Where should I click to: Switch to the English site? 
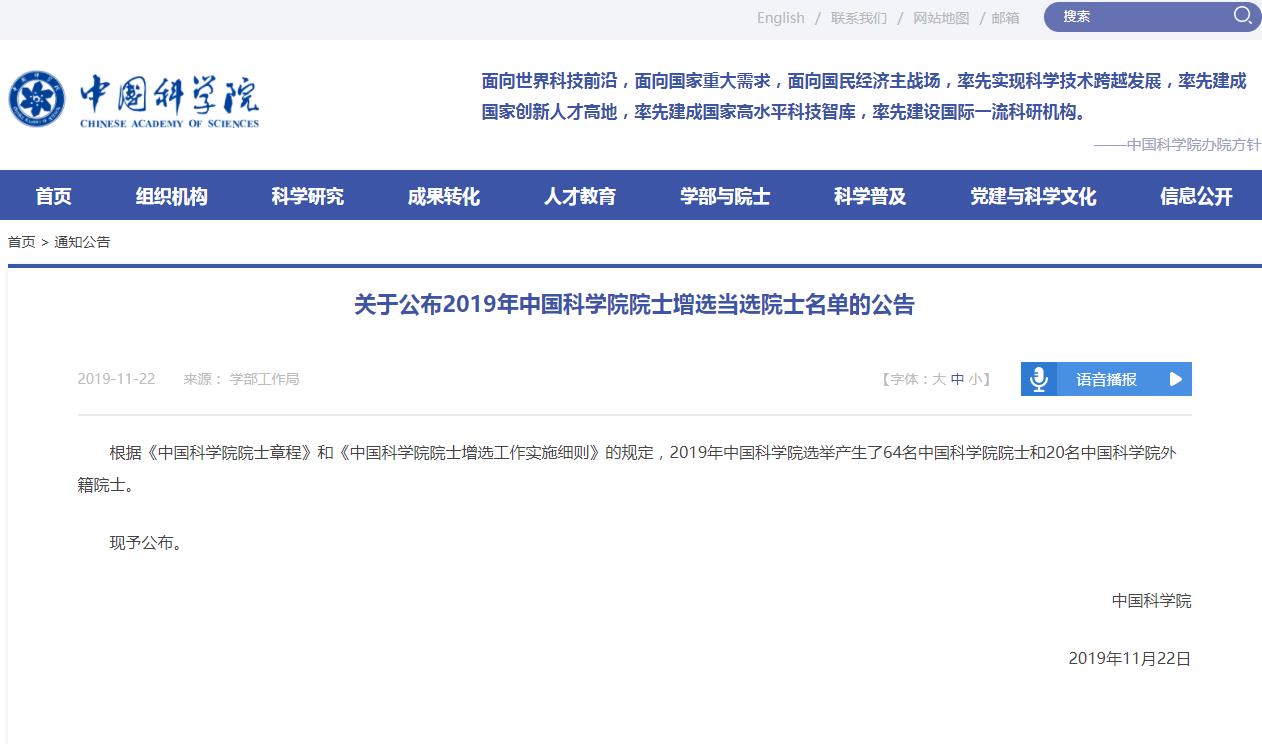click(780, 18)
